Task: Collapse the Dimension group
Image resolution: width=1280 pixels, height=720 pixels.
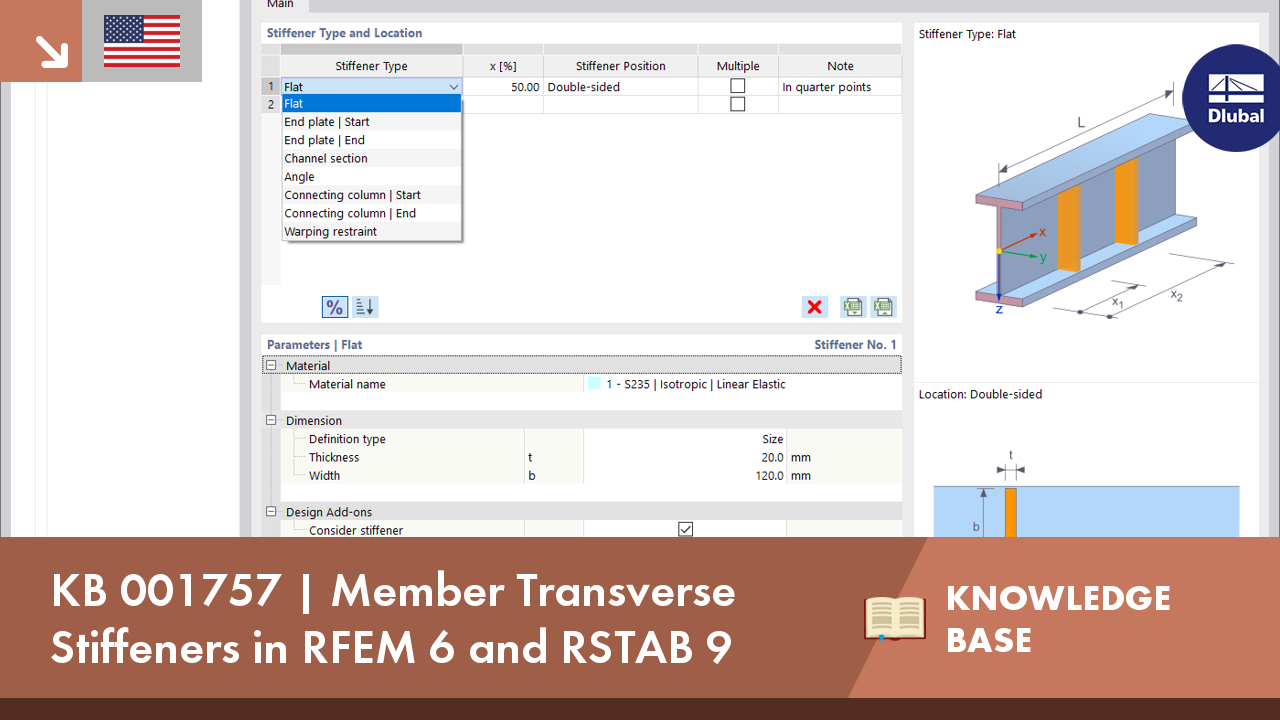Action: (x=271, y=421)
